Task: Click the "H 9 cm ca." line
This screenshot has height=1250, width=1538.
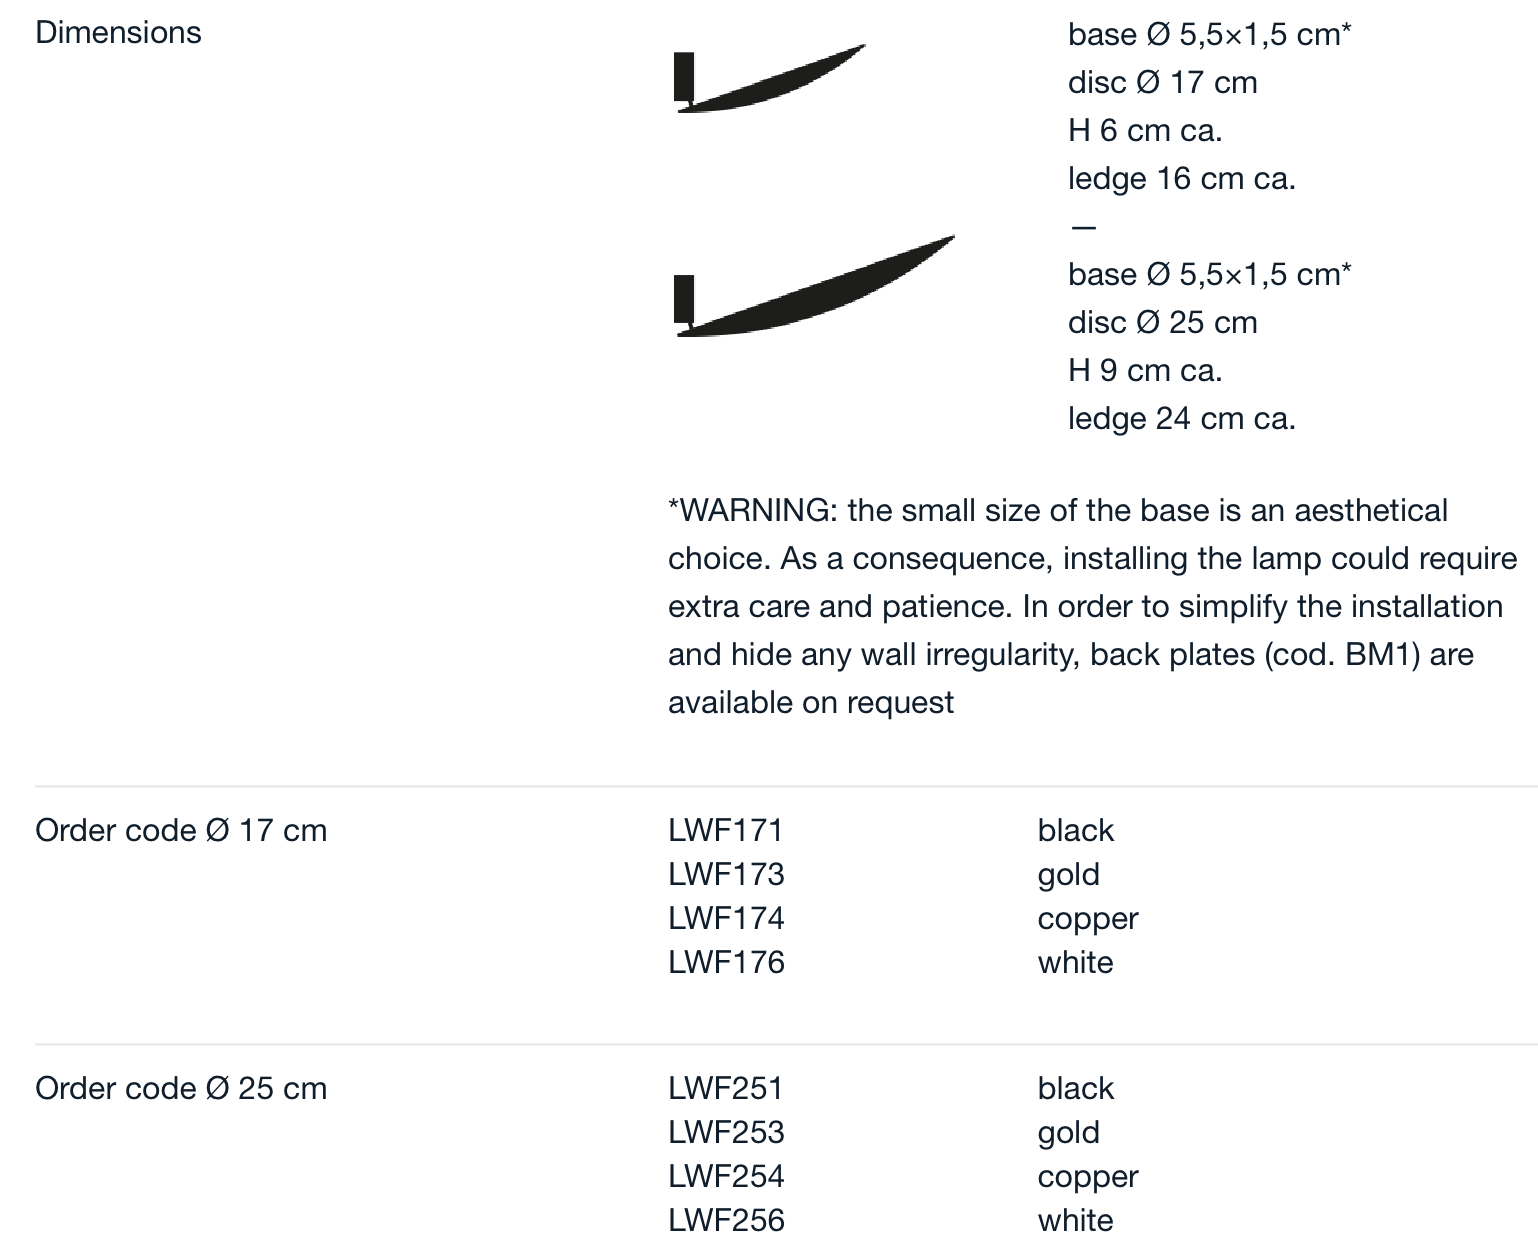Action: tap(1144, 370)
